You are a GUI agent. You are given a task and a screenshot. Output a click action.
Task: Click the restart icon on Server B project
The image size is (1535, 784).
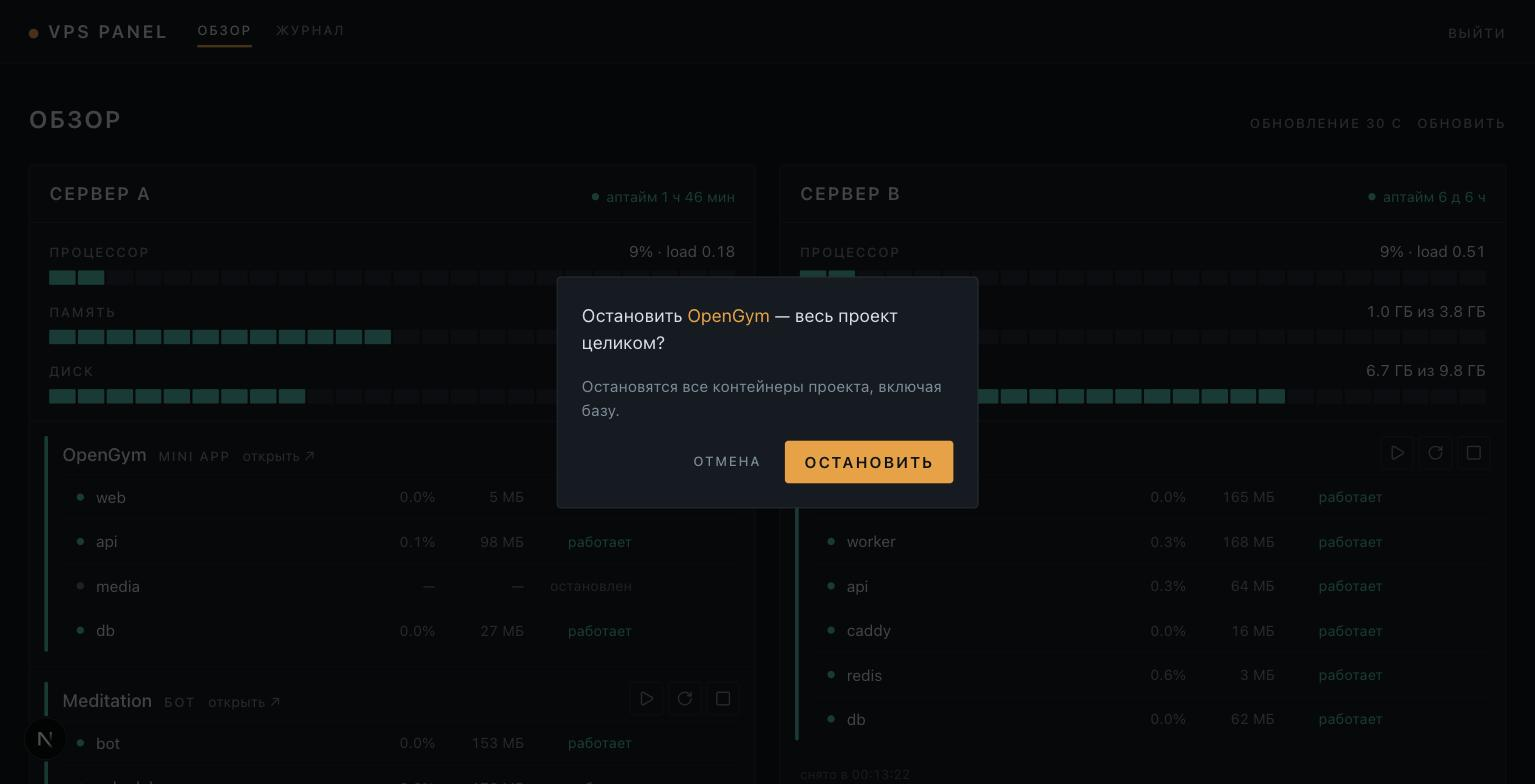[1435, 453]
